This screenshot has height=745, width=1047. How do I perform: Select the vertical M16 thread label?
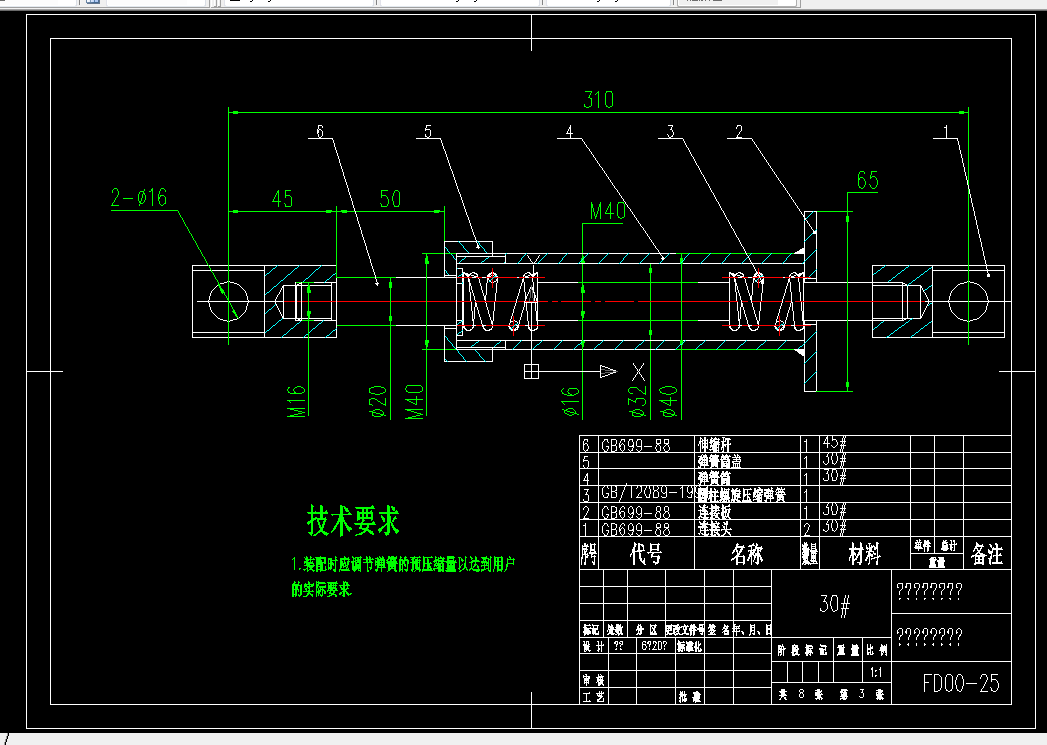tap(297, 401)
